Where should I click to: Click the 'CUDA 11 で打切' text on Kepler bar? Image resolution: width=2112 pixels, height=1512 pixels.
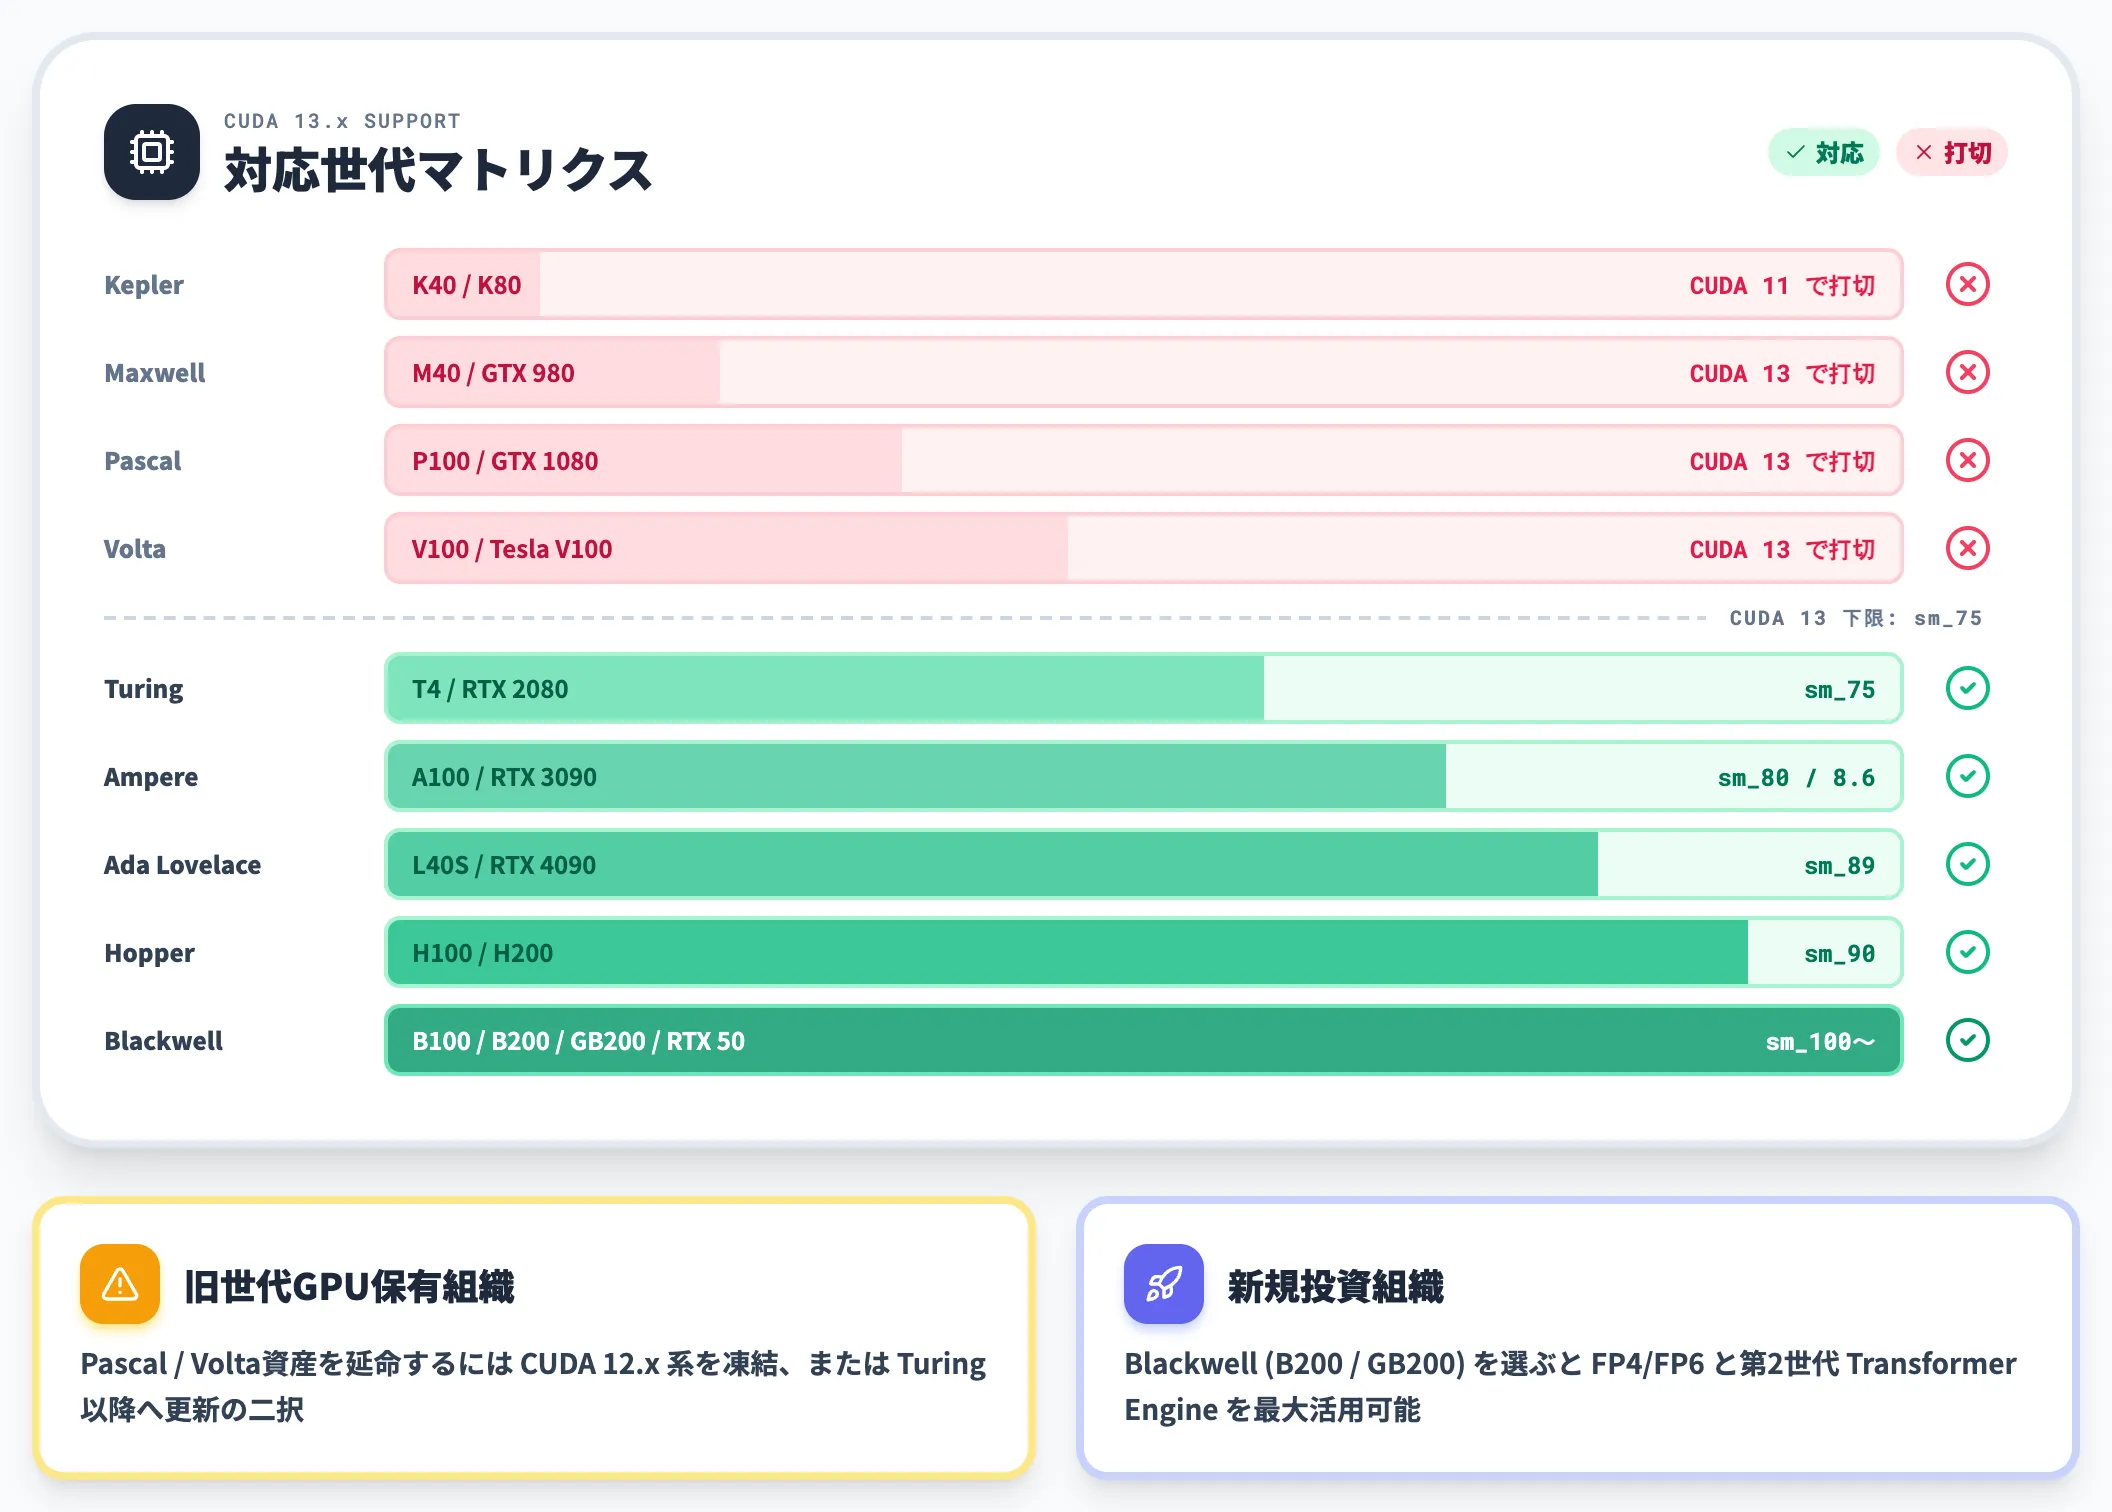(x=1782, y=286)
